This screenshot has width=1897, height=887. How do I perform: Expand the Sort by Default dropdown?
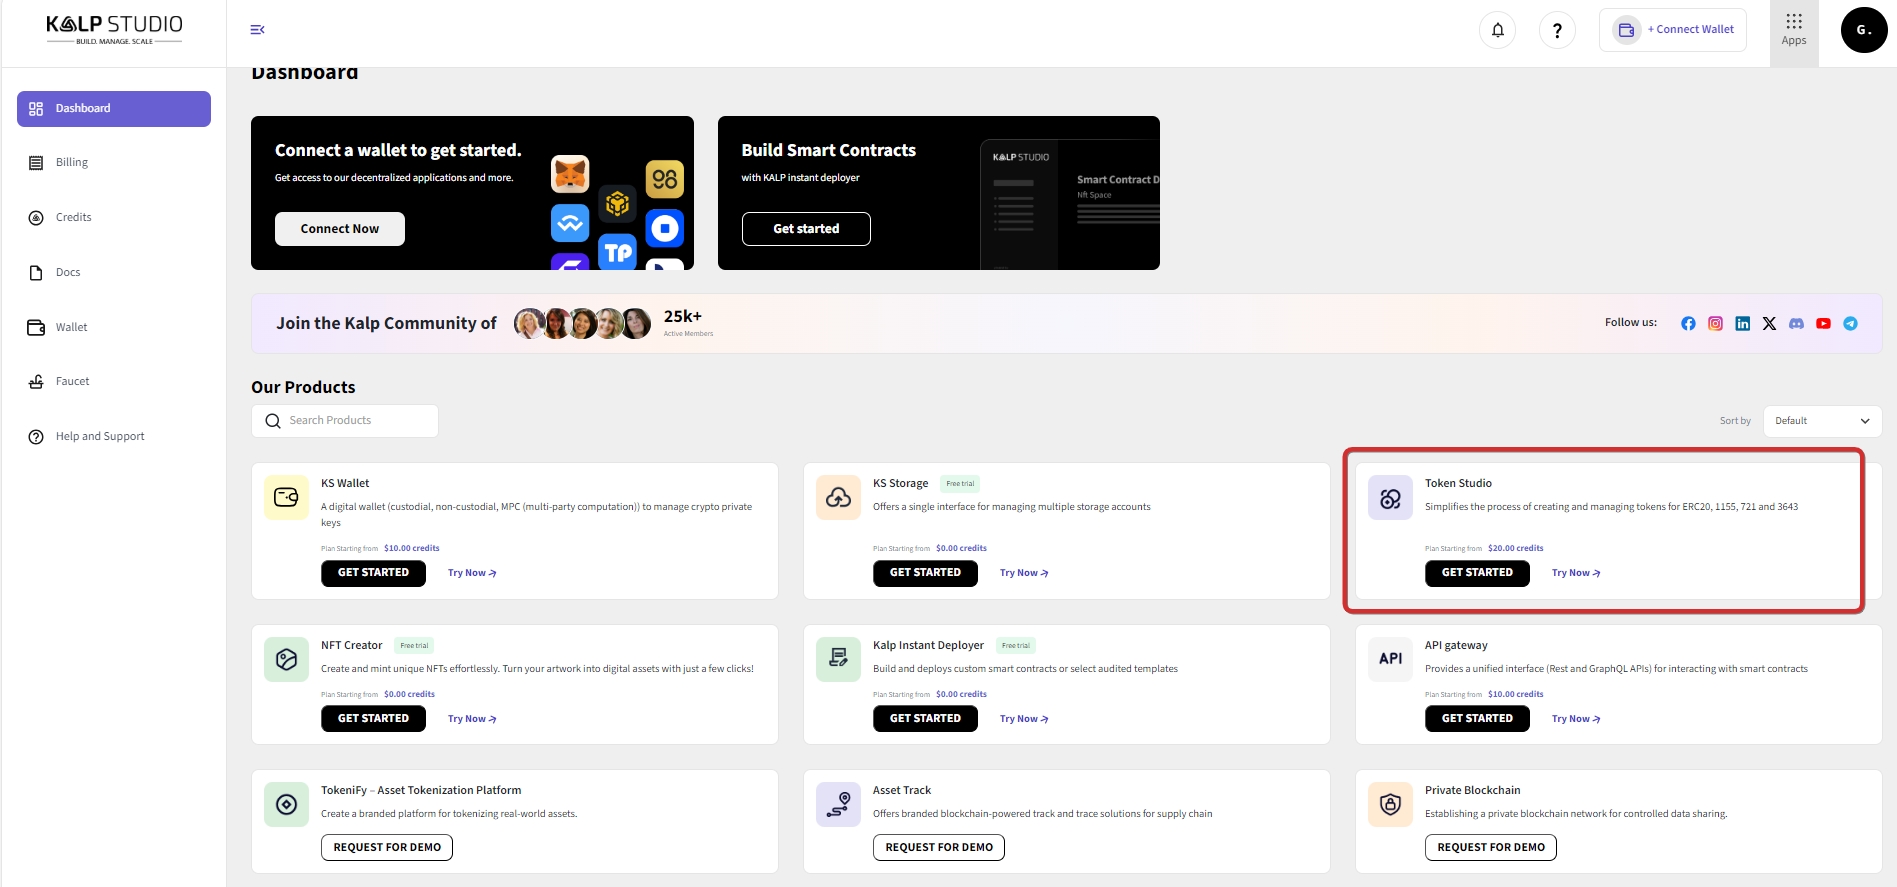(x=1821, y=421)
